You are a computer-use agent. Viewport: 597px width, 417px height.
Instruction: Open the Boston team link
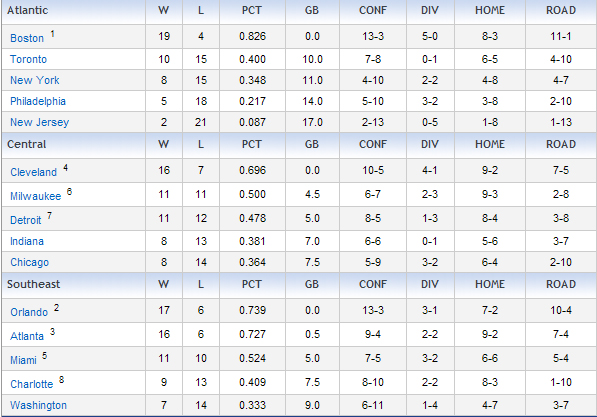tap(27, 38)
